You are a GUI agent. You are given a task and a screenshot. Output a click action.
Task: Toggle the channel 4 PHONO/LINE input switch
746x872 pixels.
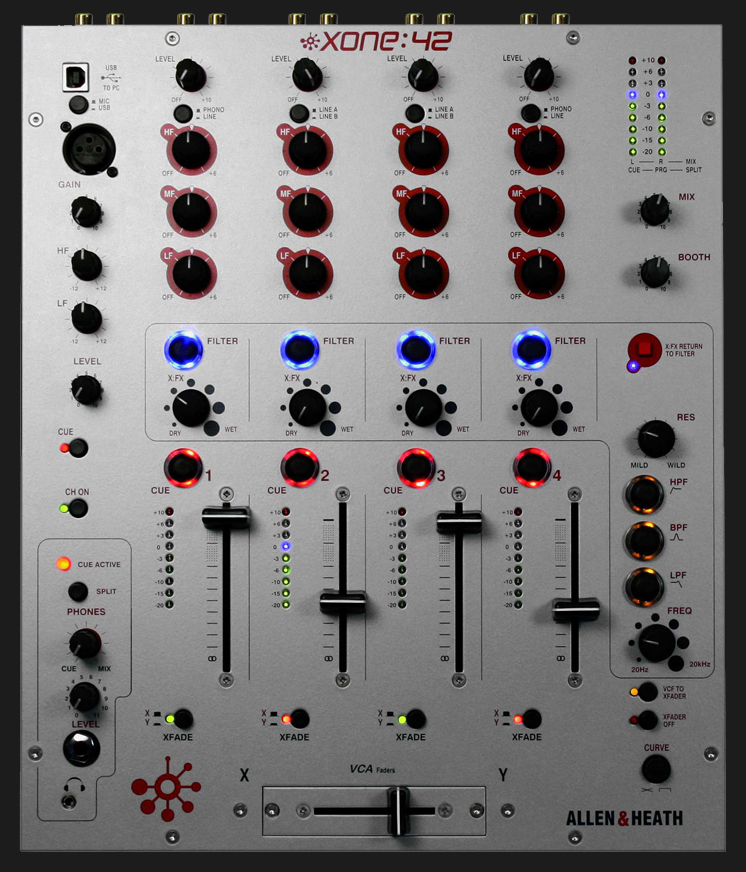coord(531,113)
